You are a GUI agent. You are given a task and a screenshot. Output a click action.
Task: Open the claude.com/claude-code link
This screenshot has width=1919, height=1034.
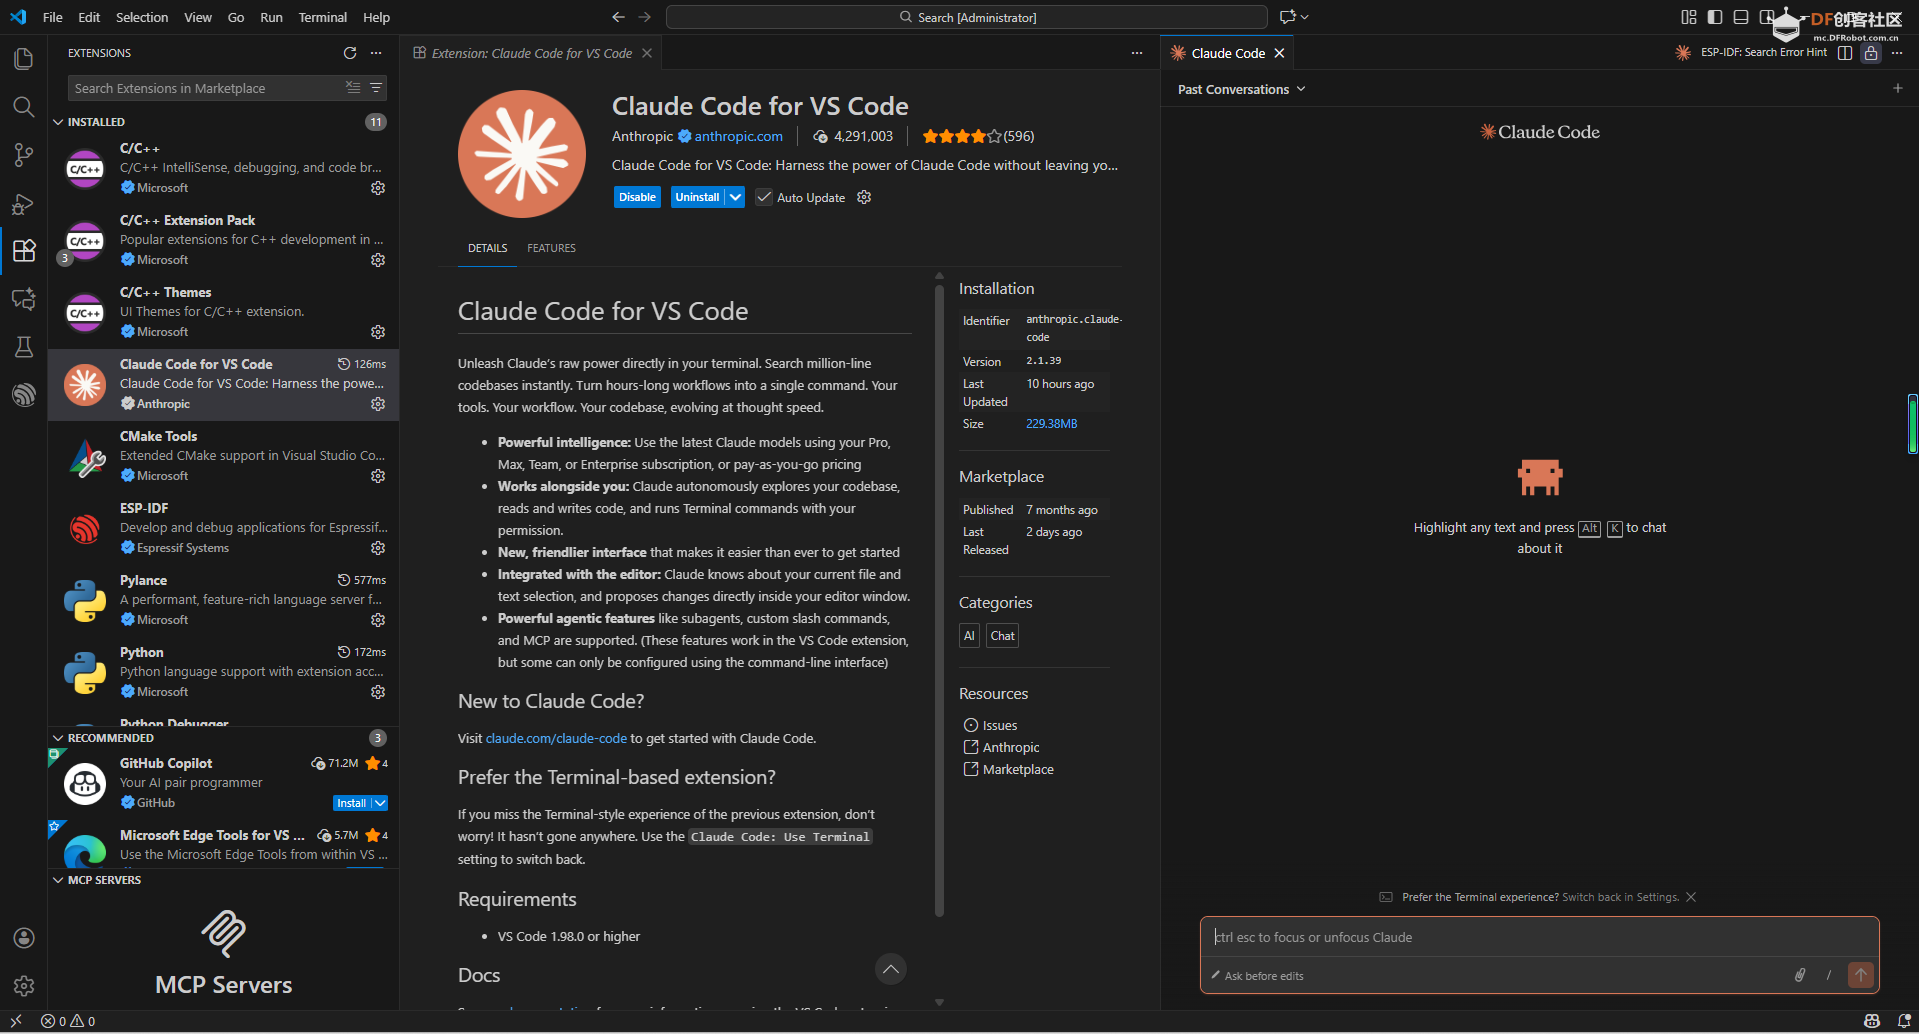point(556,738)
